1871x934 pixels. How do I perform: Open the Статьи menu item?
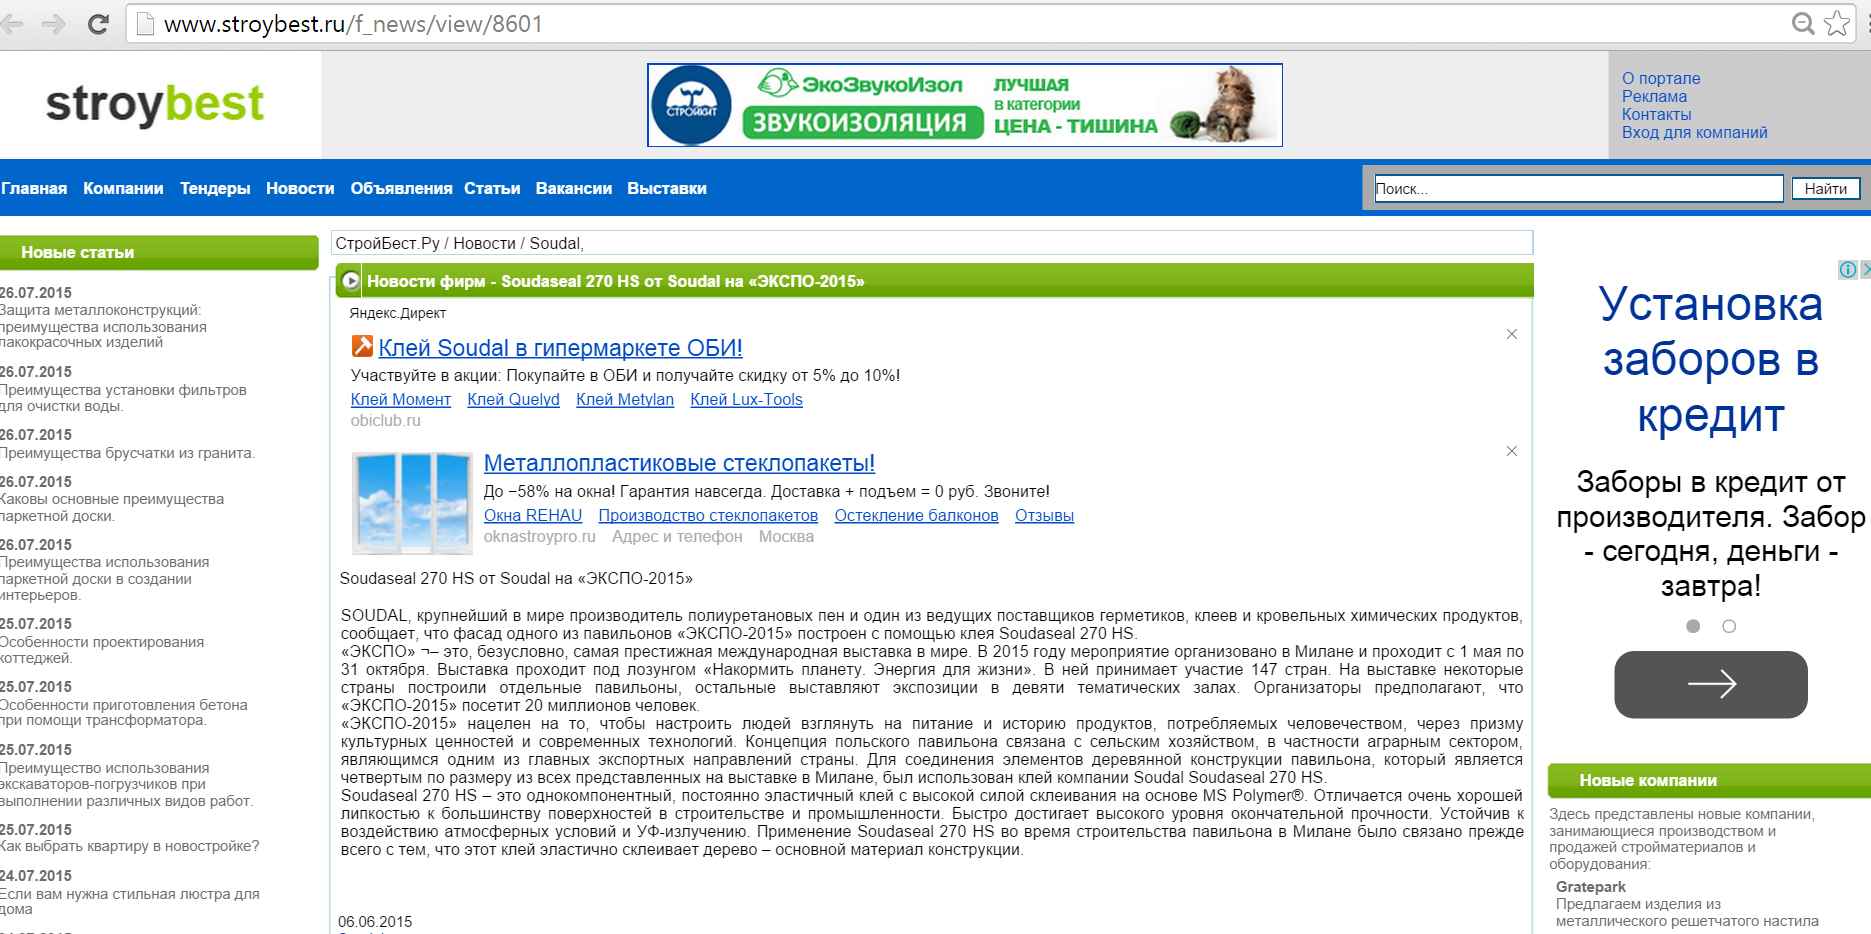point(492,188)
